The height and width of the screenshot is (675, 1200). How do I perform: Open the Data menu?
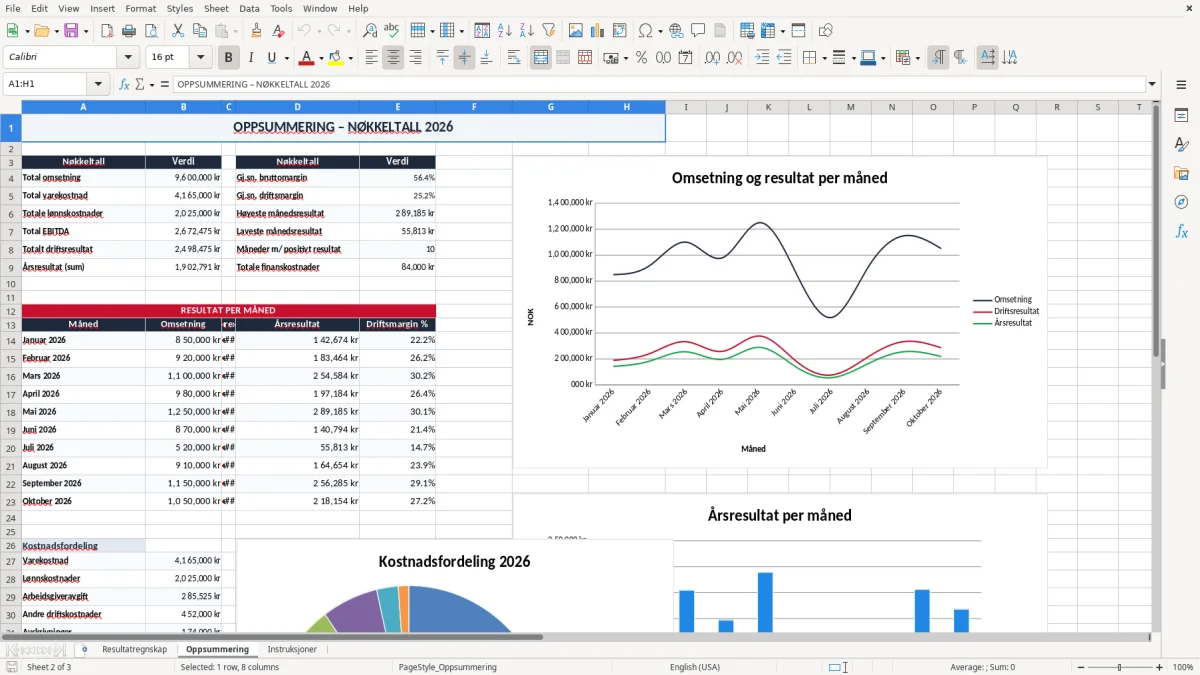[249, 8]
